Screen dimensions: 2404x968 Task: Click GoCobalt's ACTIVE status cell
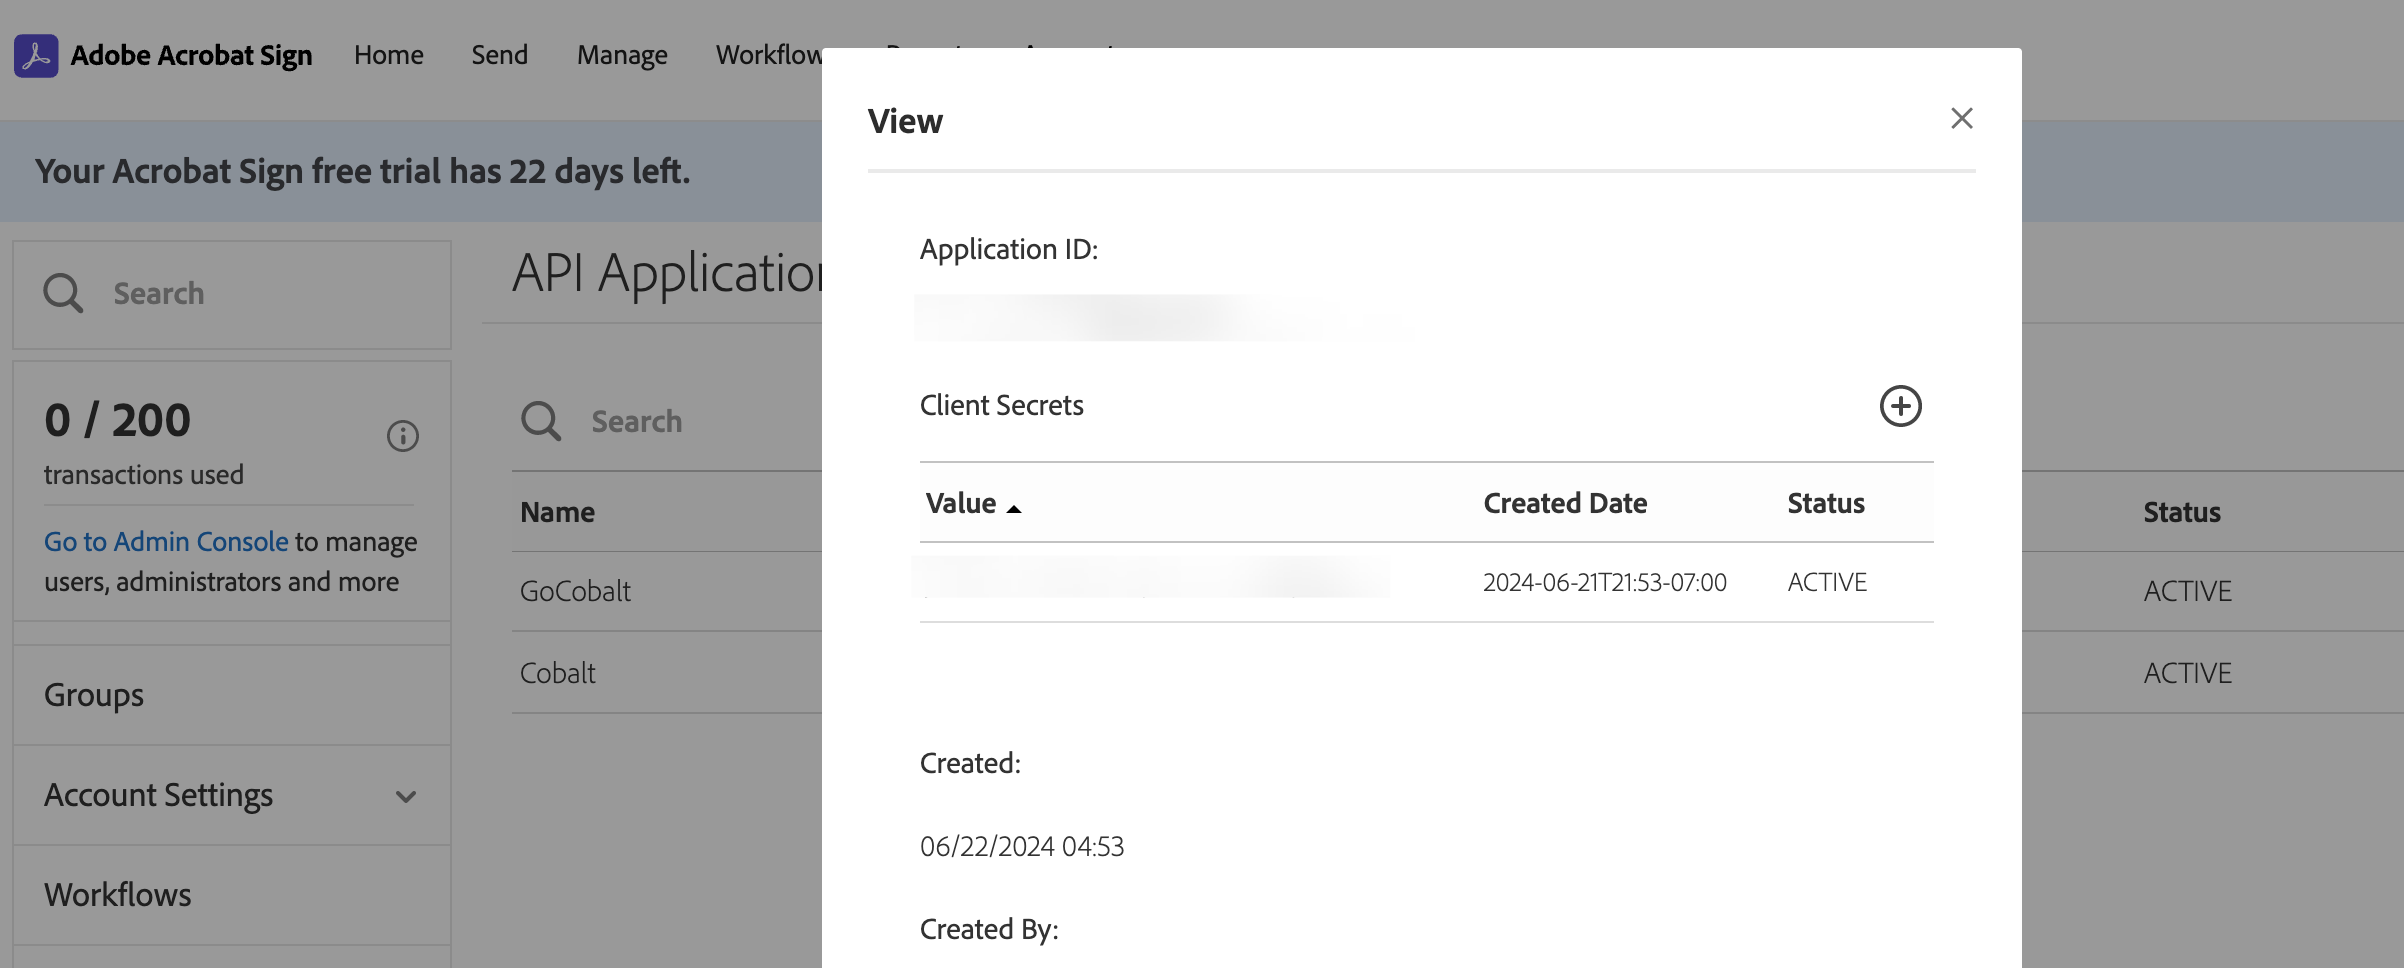(2187, 591)
